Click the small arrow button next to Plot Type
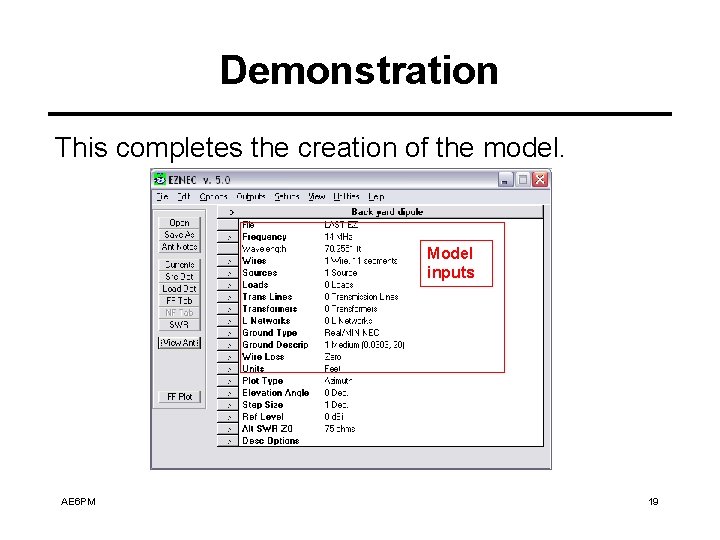 pos(228,381)
